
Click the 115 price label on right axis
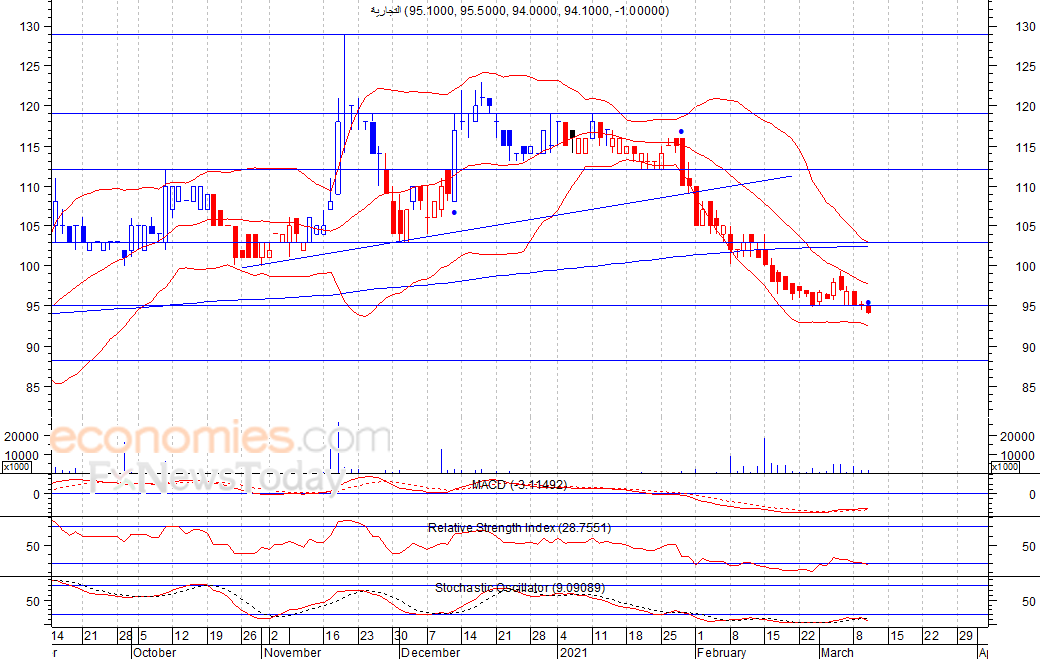pyautogui.click(x=1025, y=147)
